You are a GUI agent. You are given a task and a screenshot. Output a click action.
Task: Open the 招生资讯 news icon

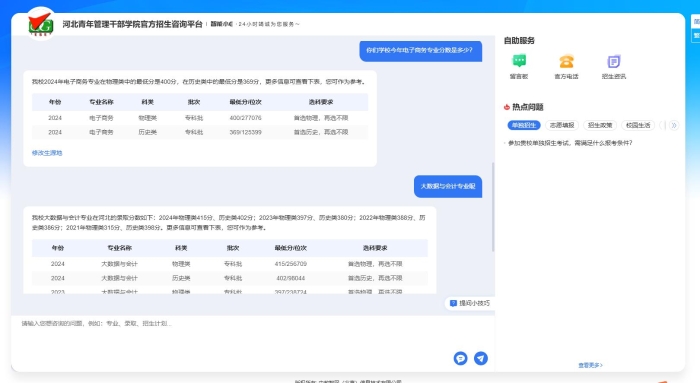[614, 61]
